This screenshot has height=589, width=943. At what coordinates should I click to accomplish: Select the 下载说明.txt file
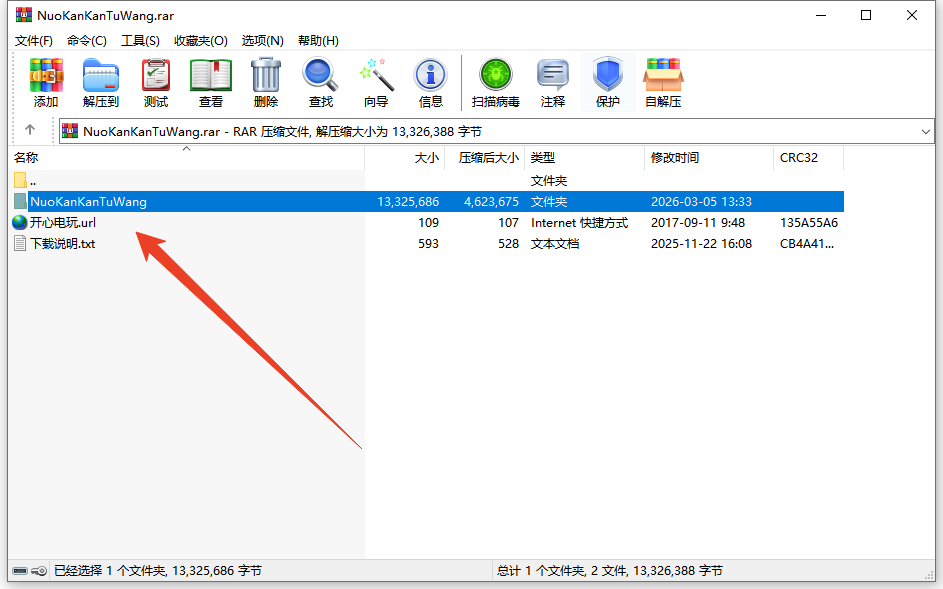pyautogui.click(x=63, y=244)
